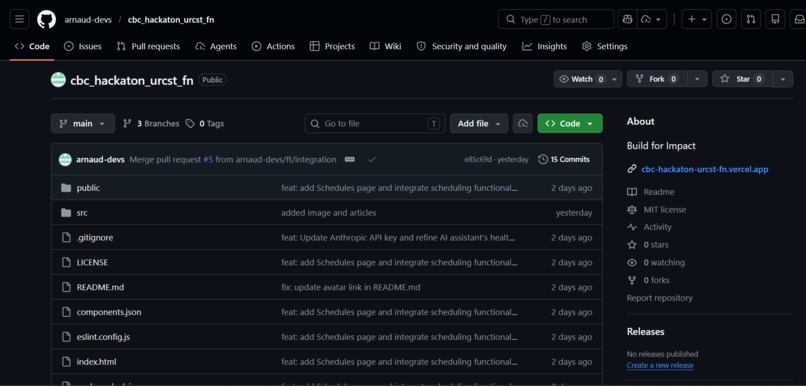806x386 pixels.
Task: Open arnaud-devs owner breadcrumb link
Action: tap(87, 20)
